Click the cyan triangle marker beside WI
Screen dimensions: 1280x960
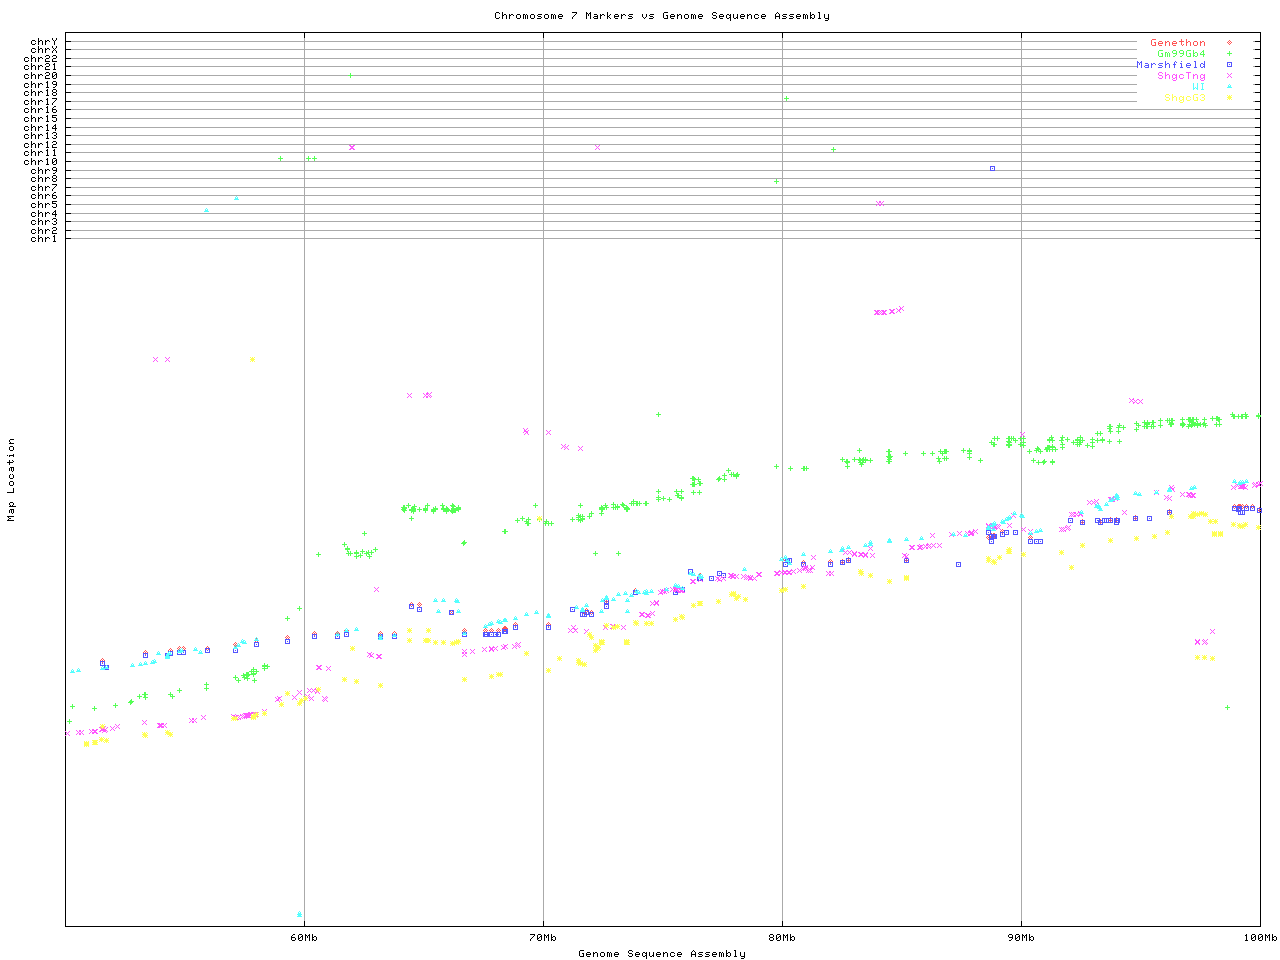tap(1229, 87)
